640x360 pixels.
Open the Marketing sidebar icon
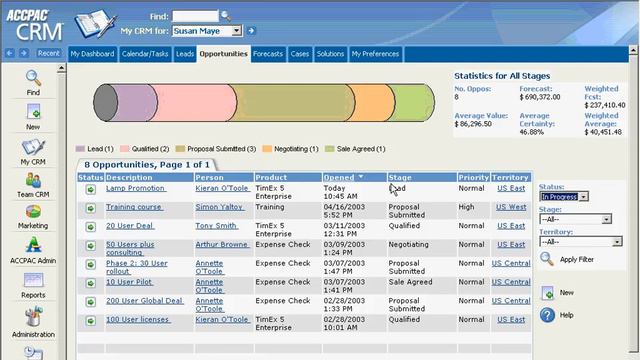pyautogui.click(x=33, y=212)
